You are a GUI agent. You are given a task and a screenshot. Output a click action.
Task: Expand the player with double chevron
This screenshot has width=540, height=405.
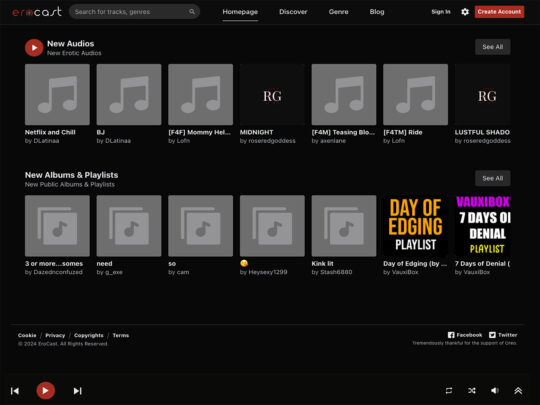click(x=518, y=391)
